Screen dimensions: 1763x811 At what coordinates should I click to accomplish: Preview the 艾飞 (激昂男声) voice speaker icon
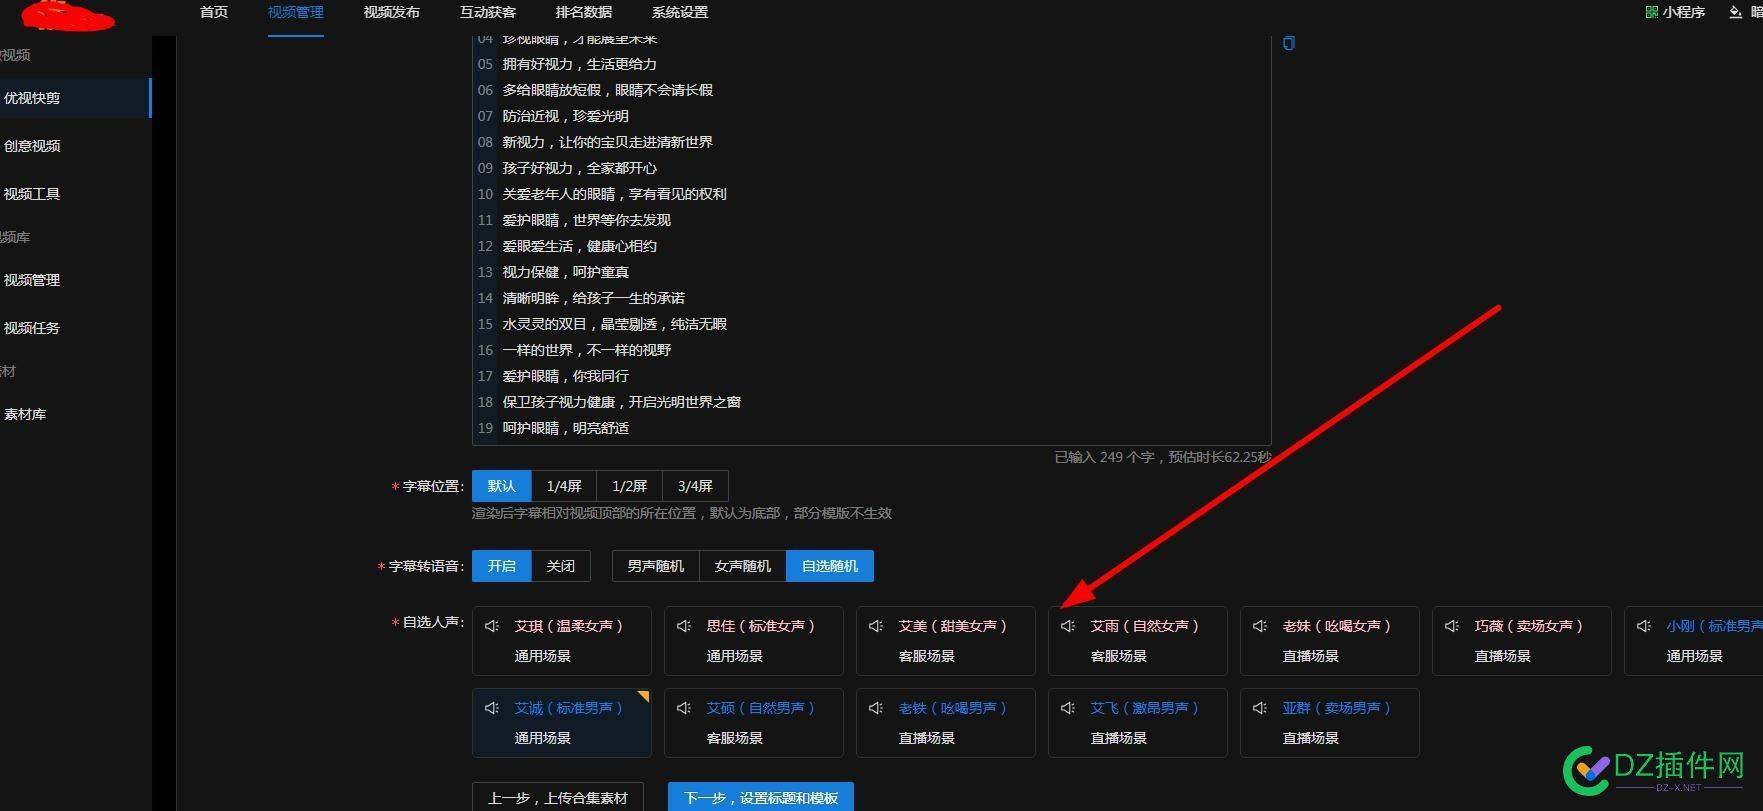pos(1068,708)
